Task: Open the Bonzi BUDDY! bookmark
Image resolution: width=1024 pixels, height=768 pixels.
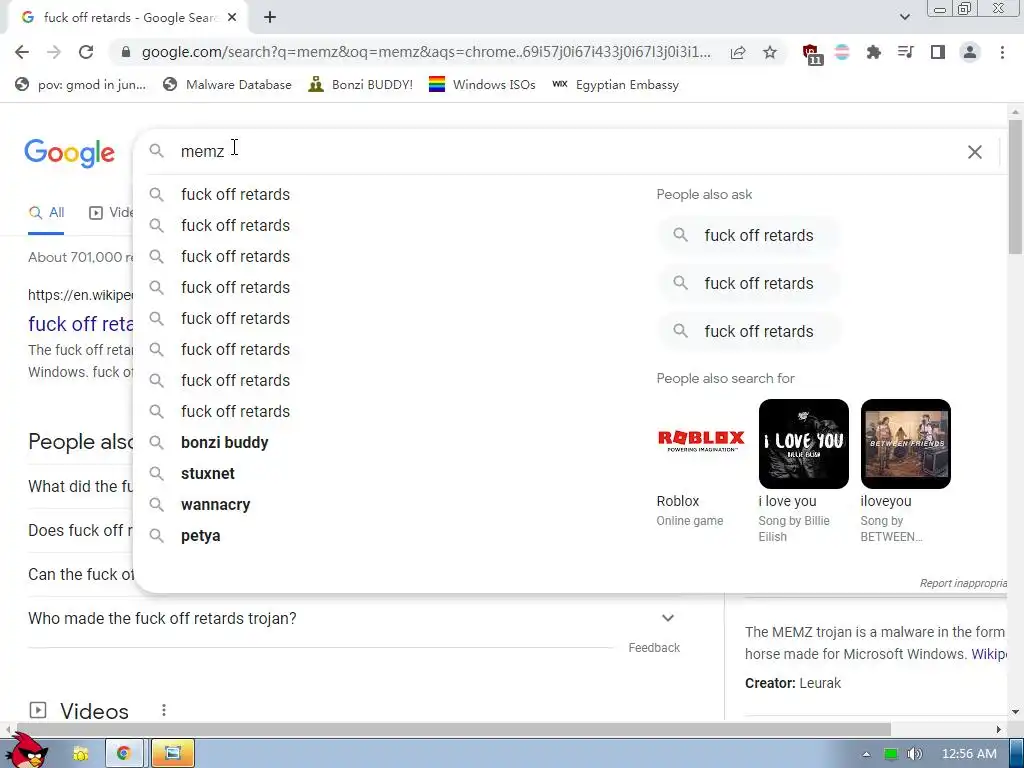Action: click(x=360, y=84)
